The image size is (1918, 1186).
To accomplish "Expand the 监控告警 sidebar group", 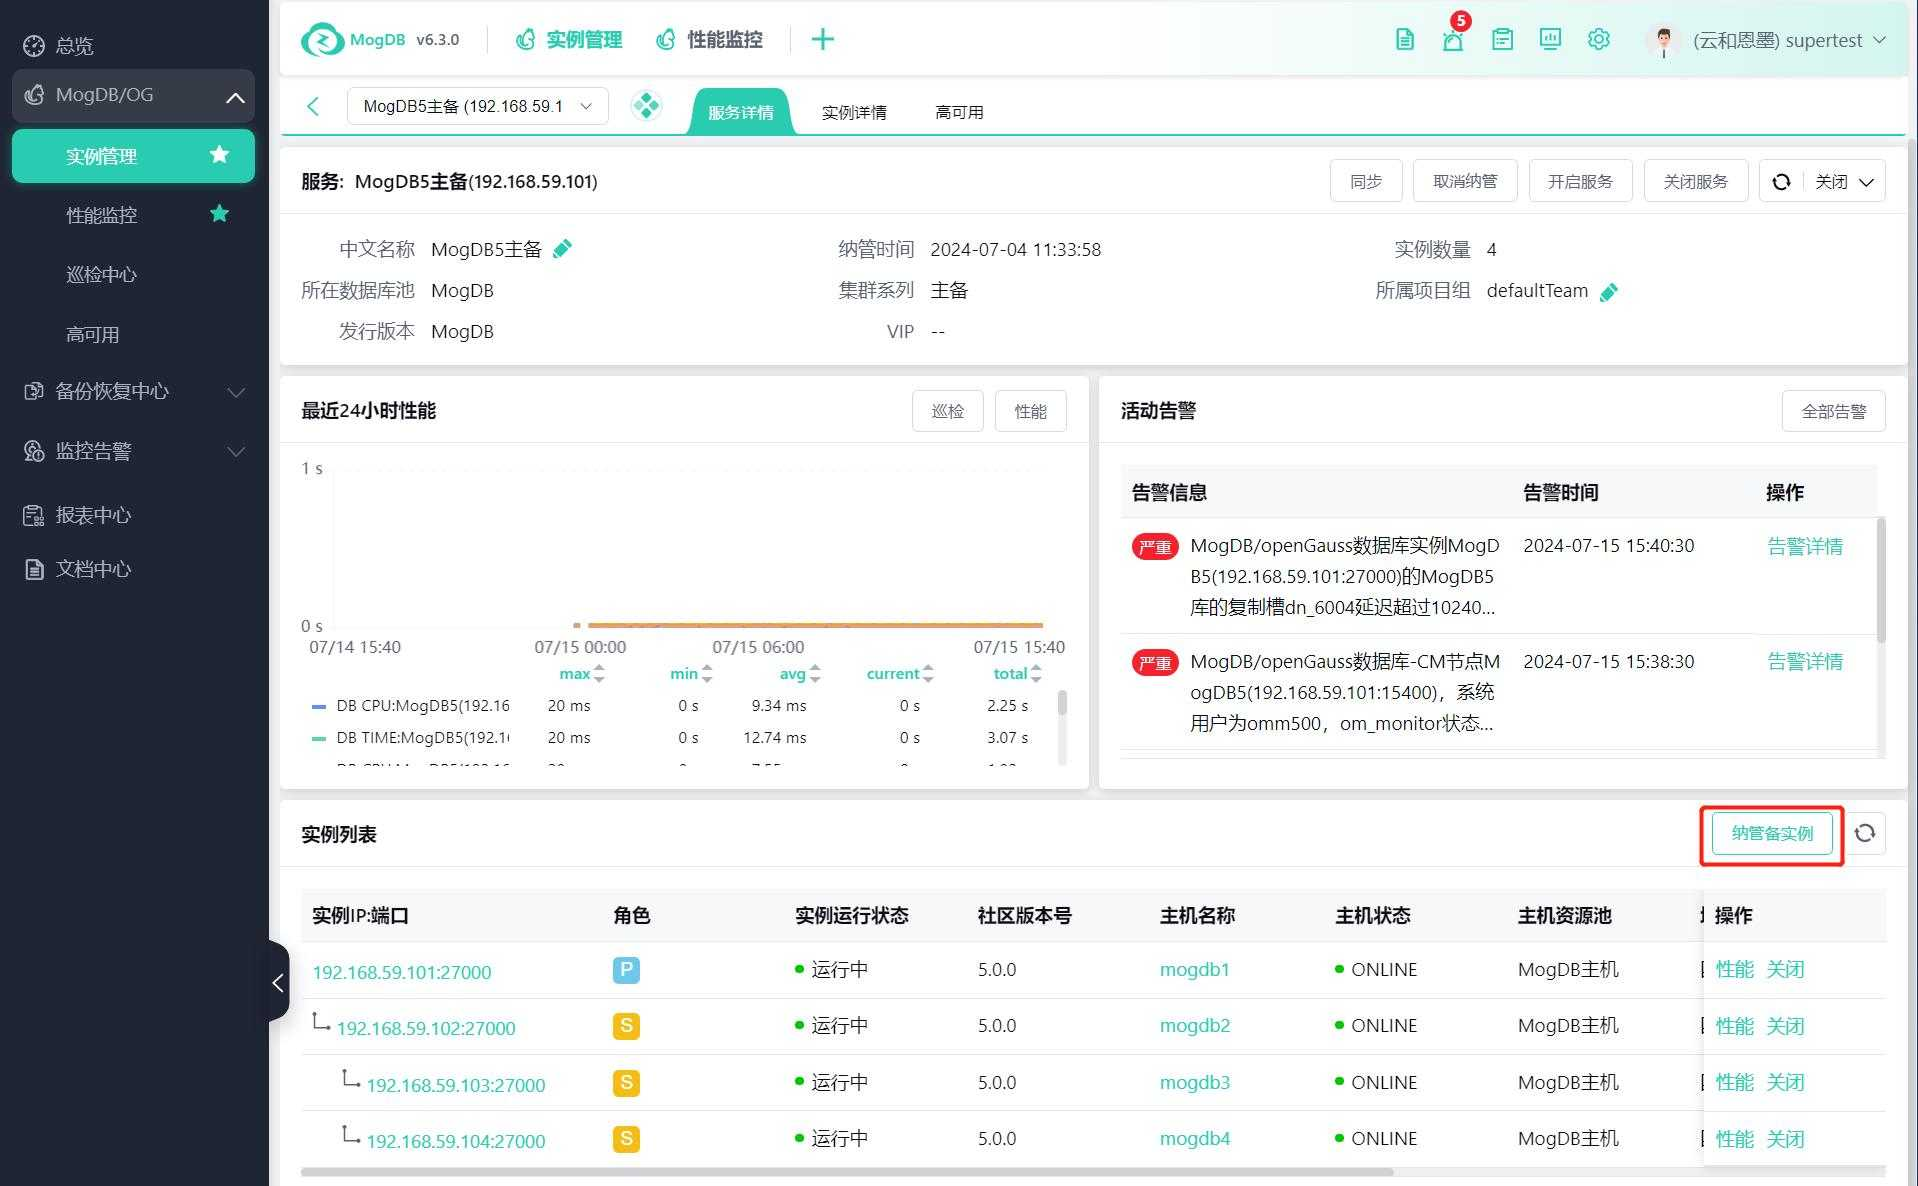I will click(x=134, y=451).
